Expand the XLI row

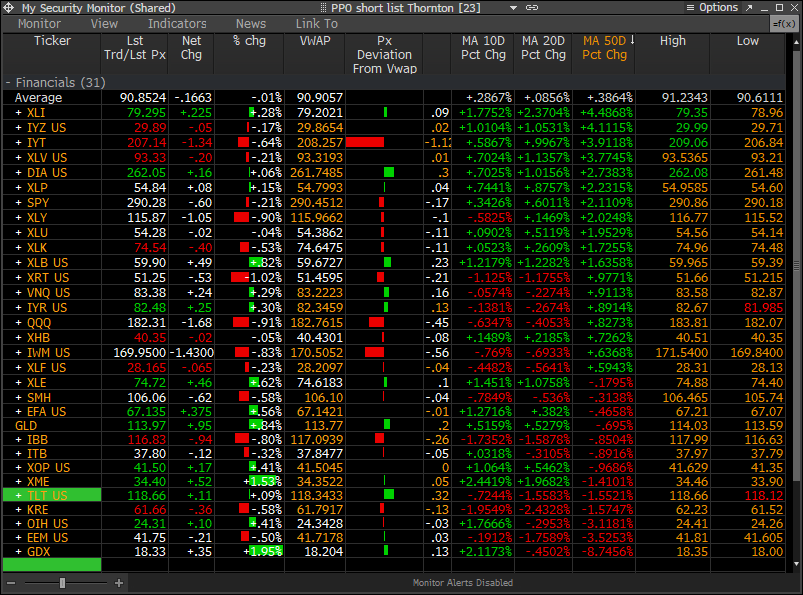18,113
